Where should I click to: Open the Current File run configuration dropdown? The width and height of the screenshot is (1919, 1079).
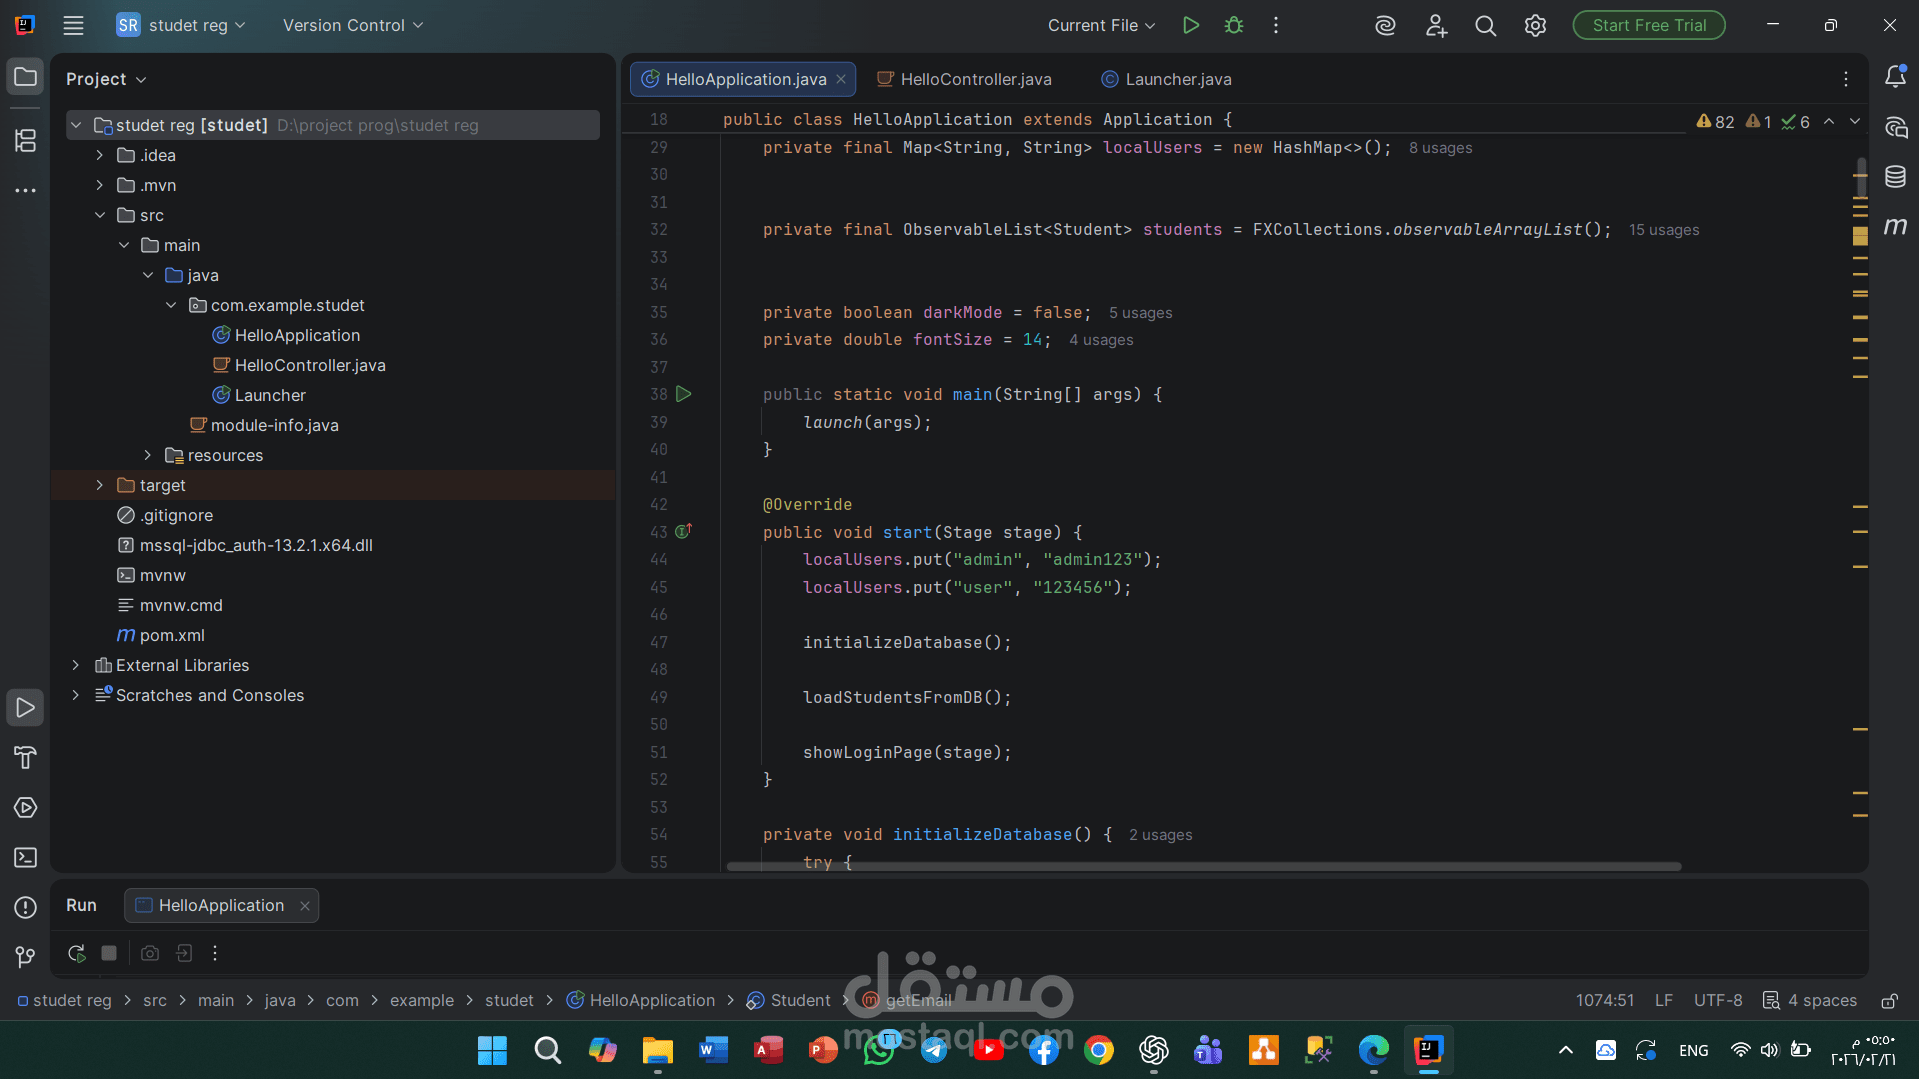coord(1101,25)
